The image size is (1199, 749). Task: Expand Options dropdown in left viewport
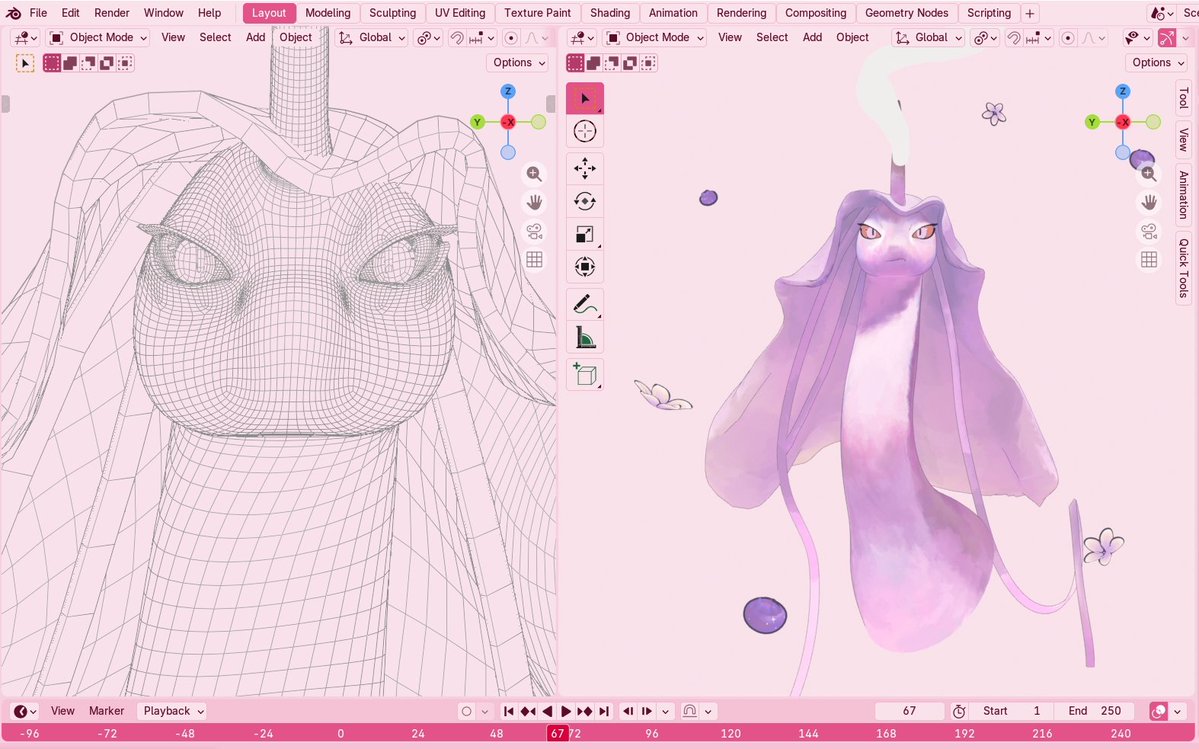click(x=518, y=63)
